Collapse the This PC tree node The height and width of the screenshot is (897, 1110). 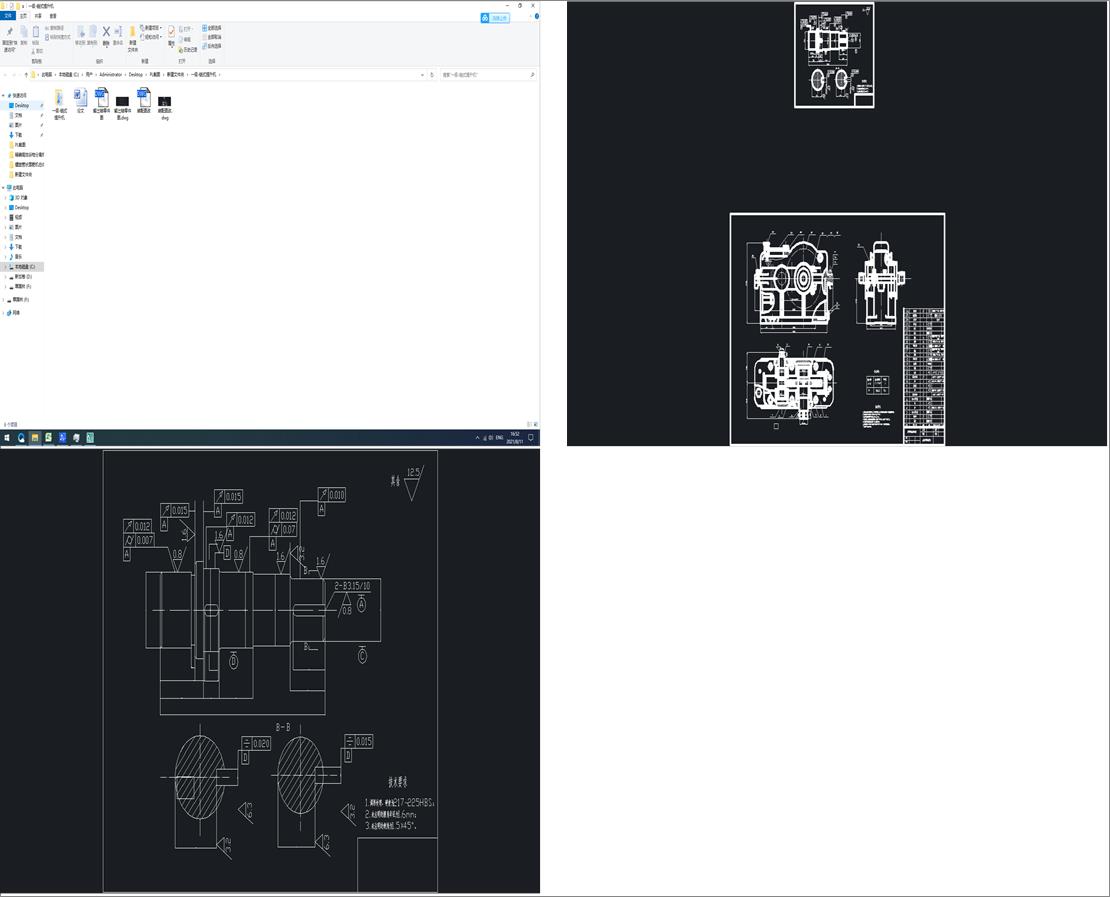[x=4, y=188]
